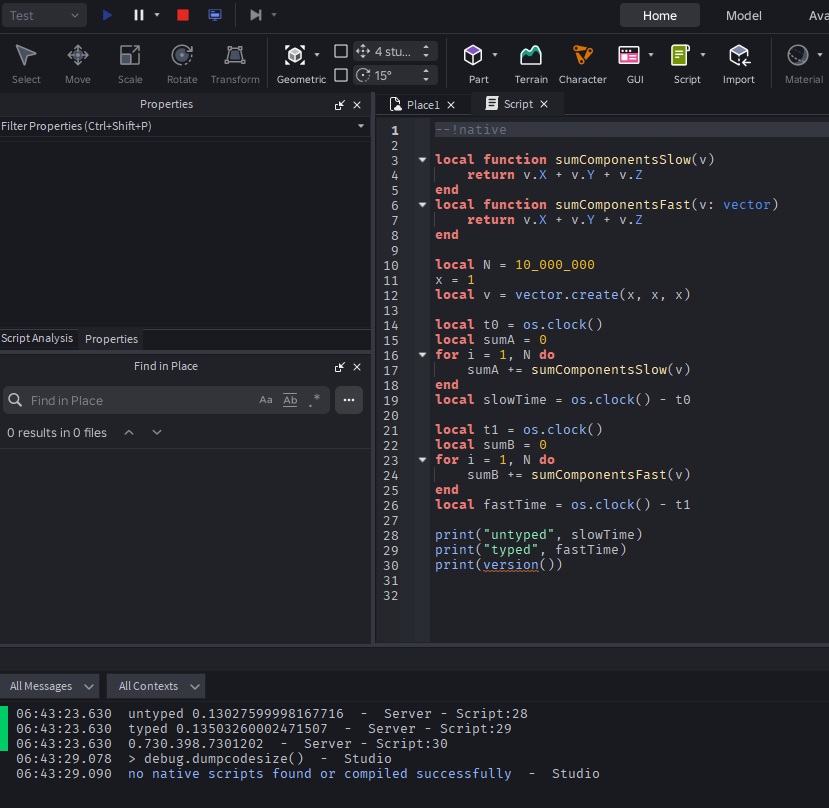Open the Geometric mode dropdown arrow
Viewport: 829px width, 808px height.
317,55
